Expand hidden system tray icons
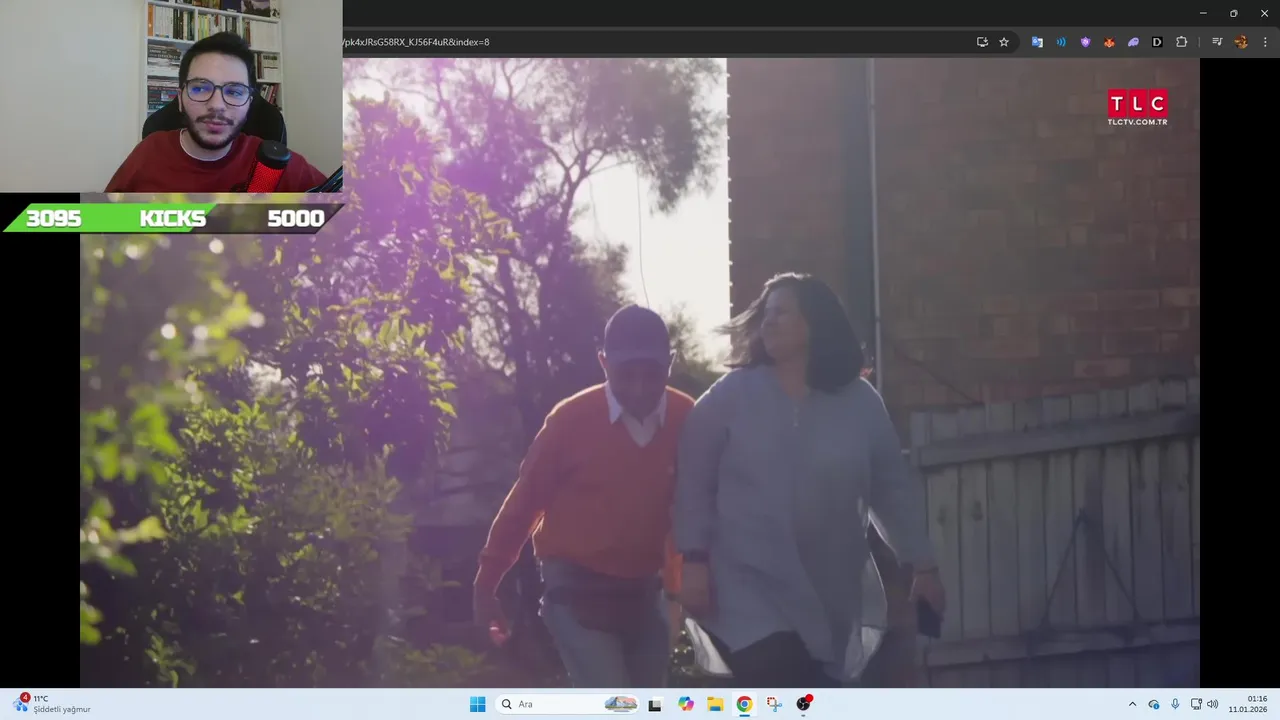 click(1132, 704)
